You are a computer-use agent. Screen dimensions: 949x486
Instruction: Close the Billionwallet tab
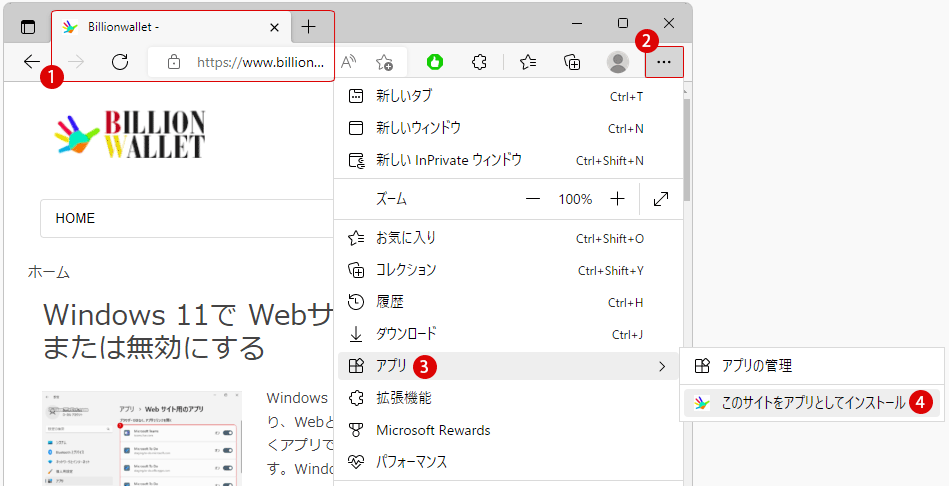coord(274,27)
